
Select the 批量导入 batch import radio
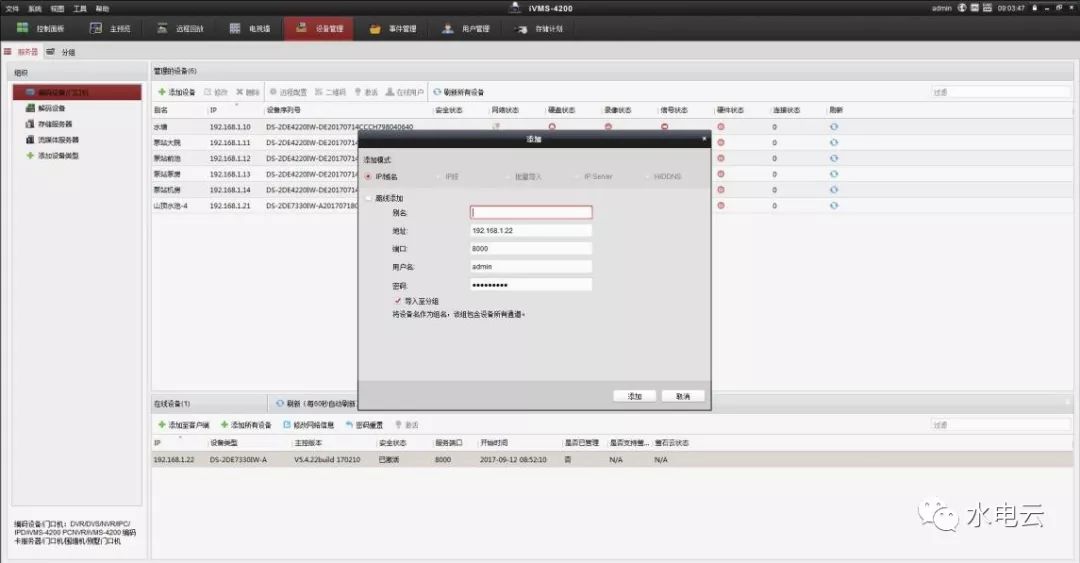click(508, 177)
